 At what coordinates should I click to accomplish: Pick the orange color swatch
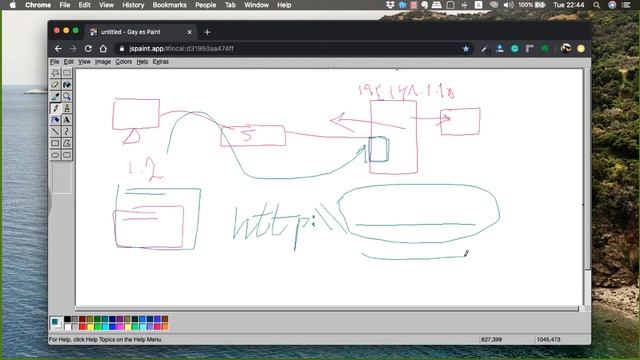coord(165,327)
